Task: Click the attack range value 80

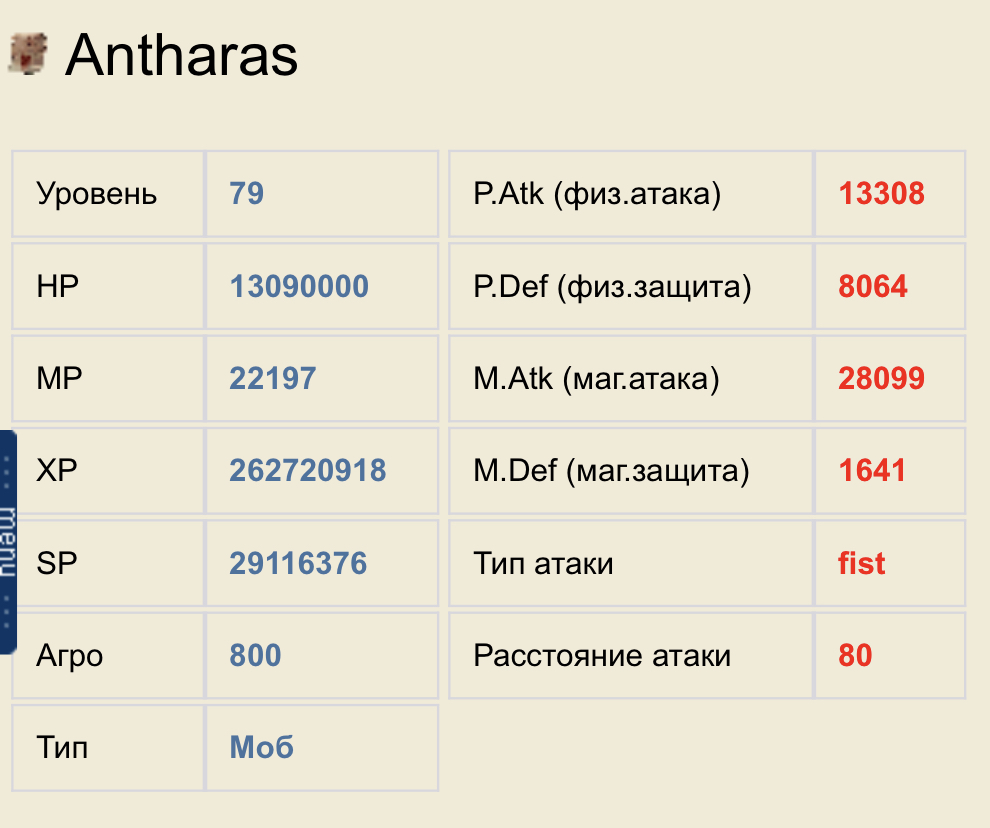Action: click(x=856, y=656)
